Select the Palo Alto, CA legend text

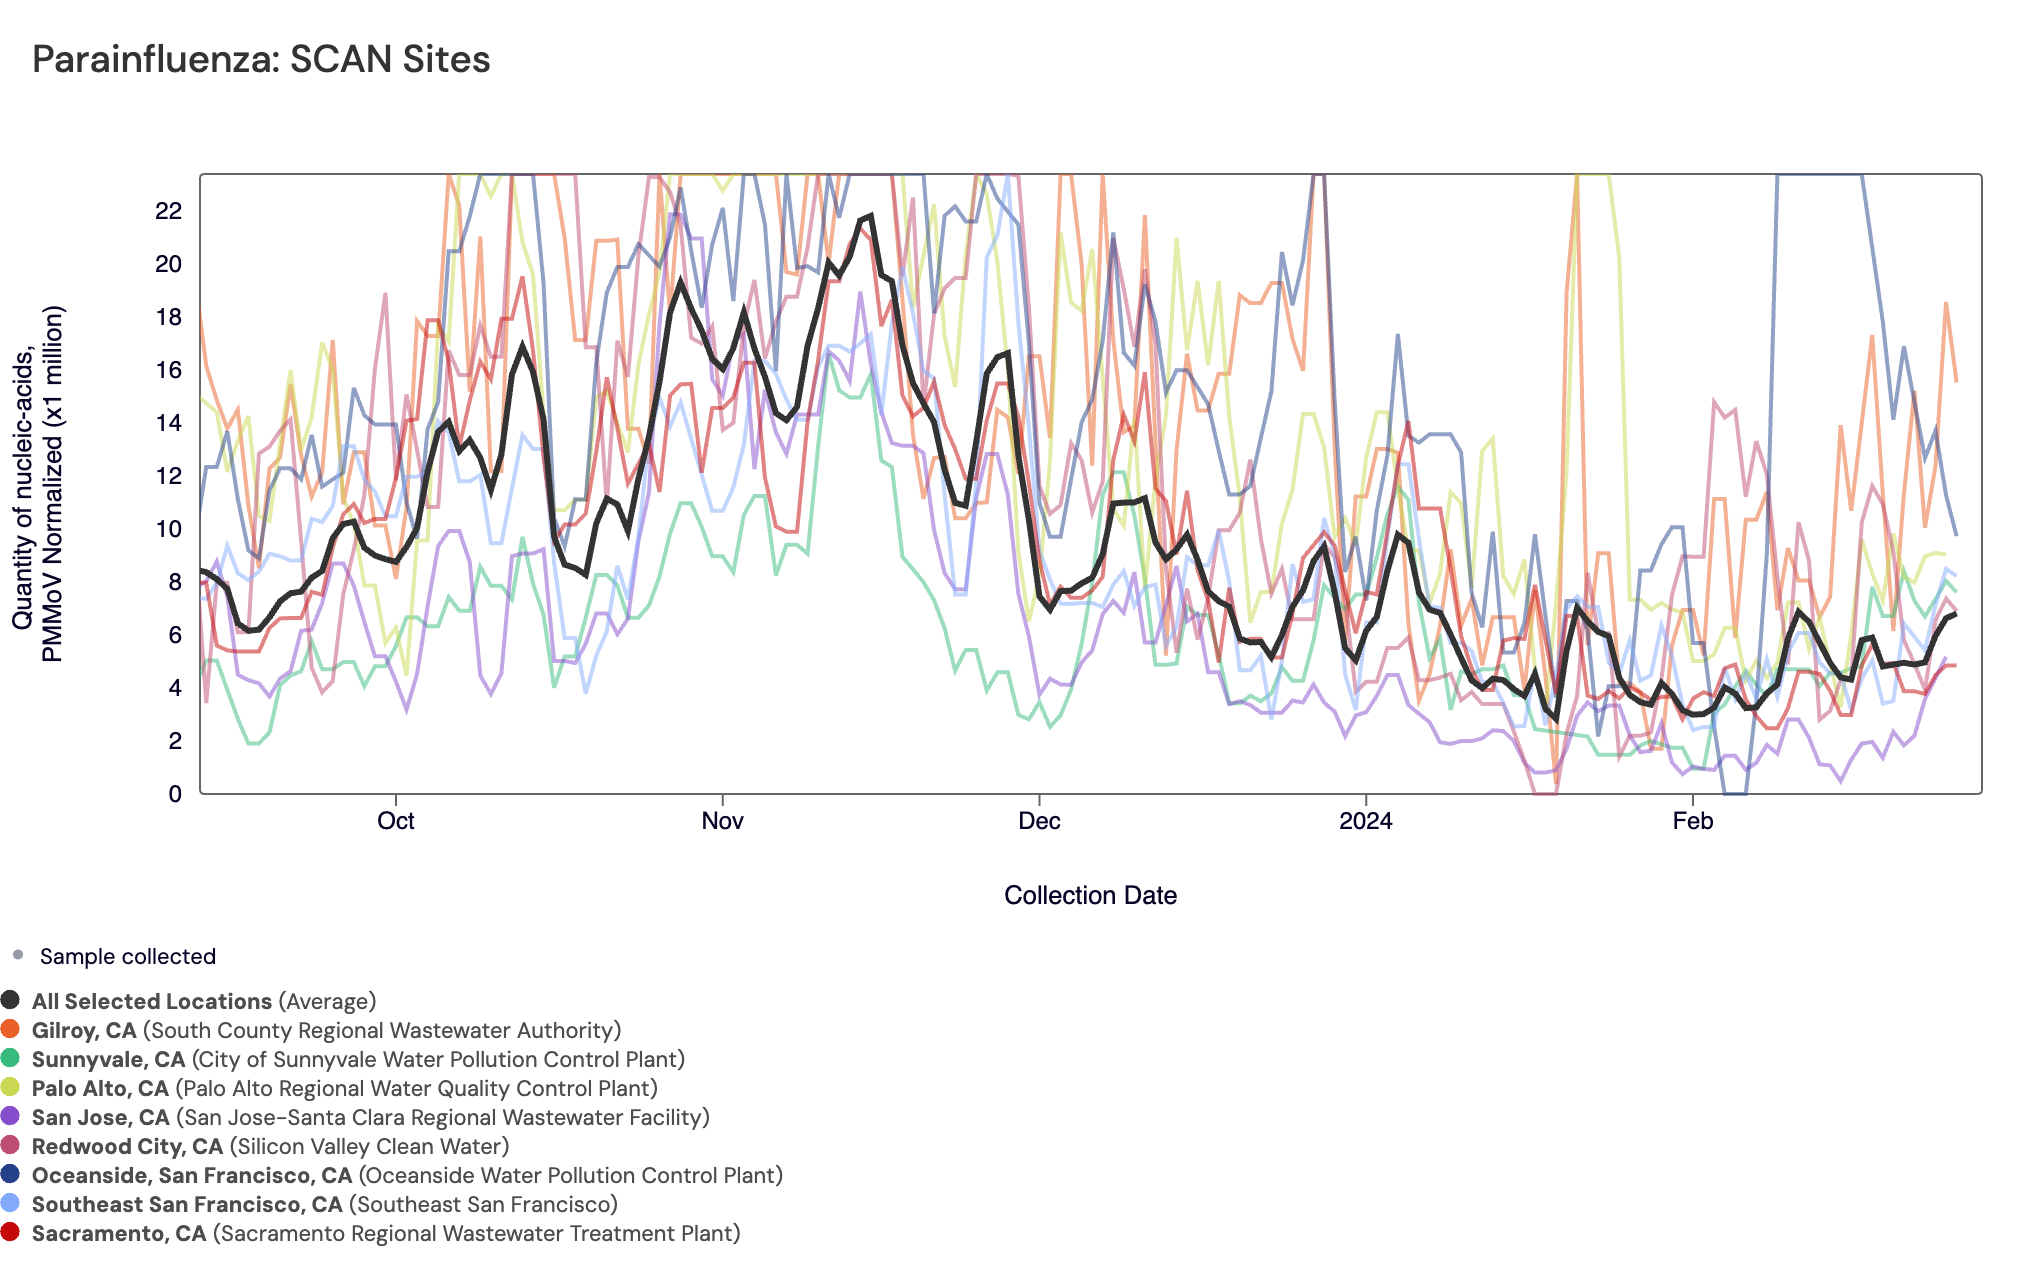click(100, 1088)
